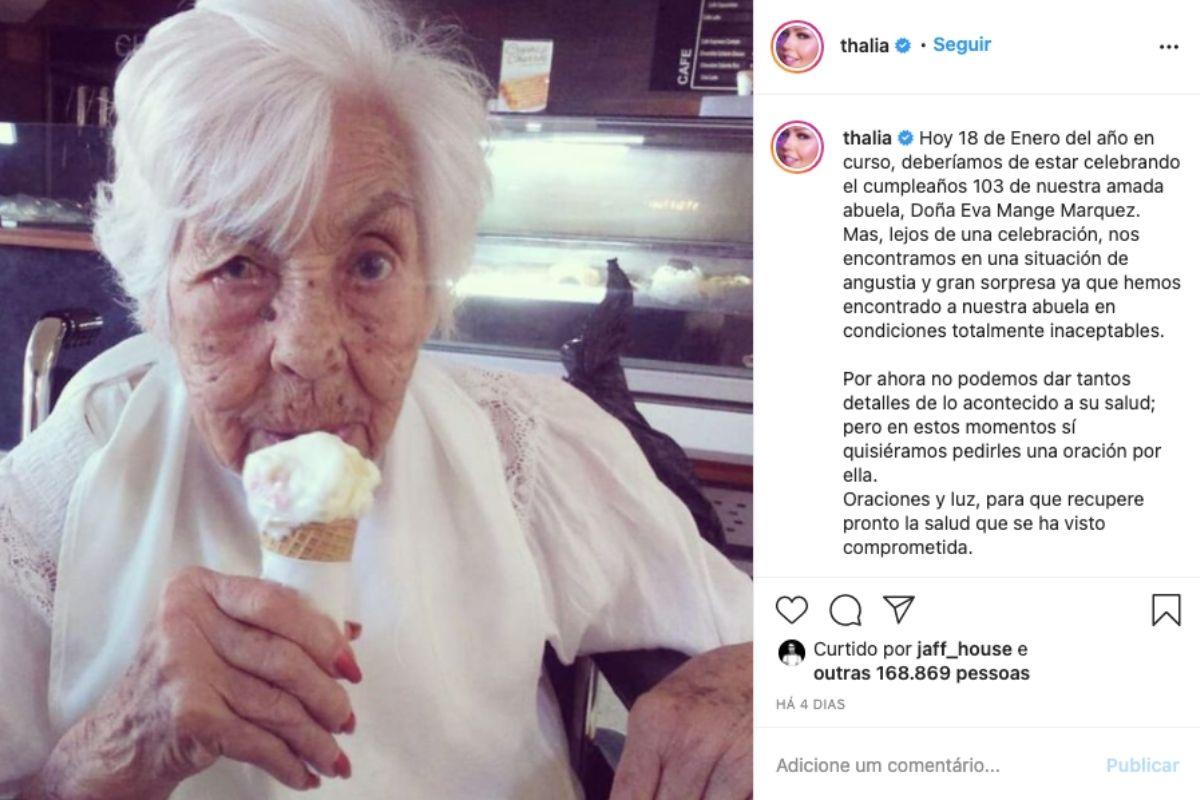Click the post caption text area
This screenshot has height=800, width=1200.
(x=1003, y=342)
